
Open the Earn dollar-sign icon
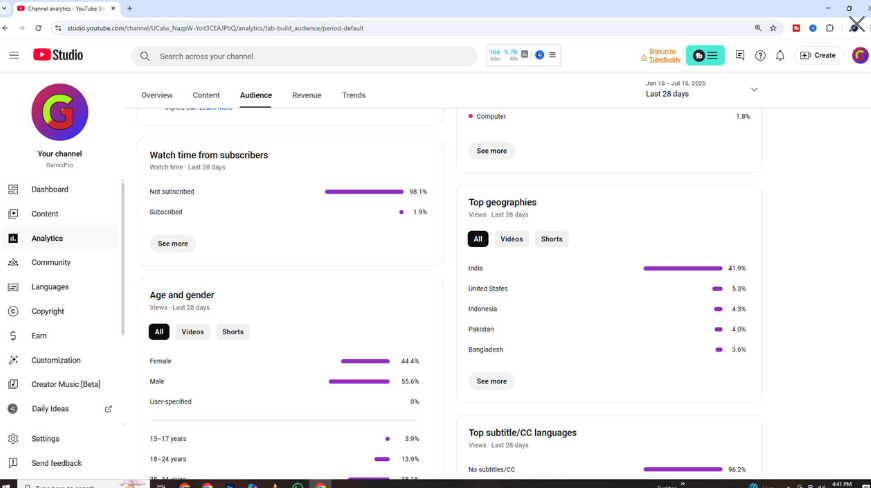13,336
